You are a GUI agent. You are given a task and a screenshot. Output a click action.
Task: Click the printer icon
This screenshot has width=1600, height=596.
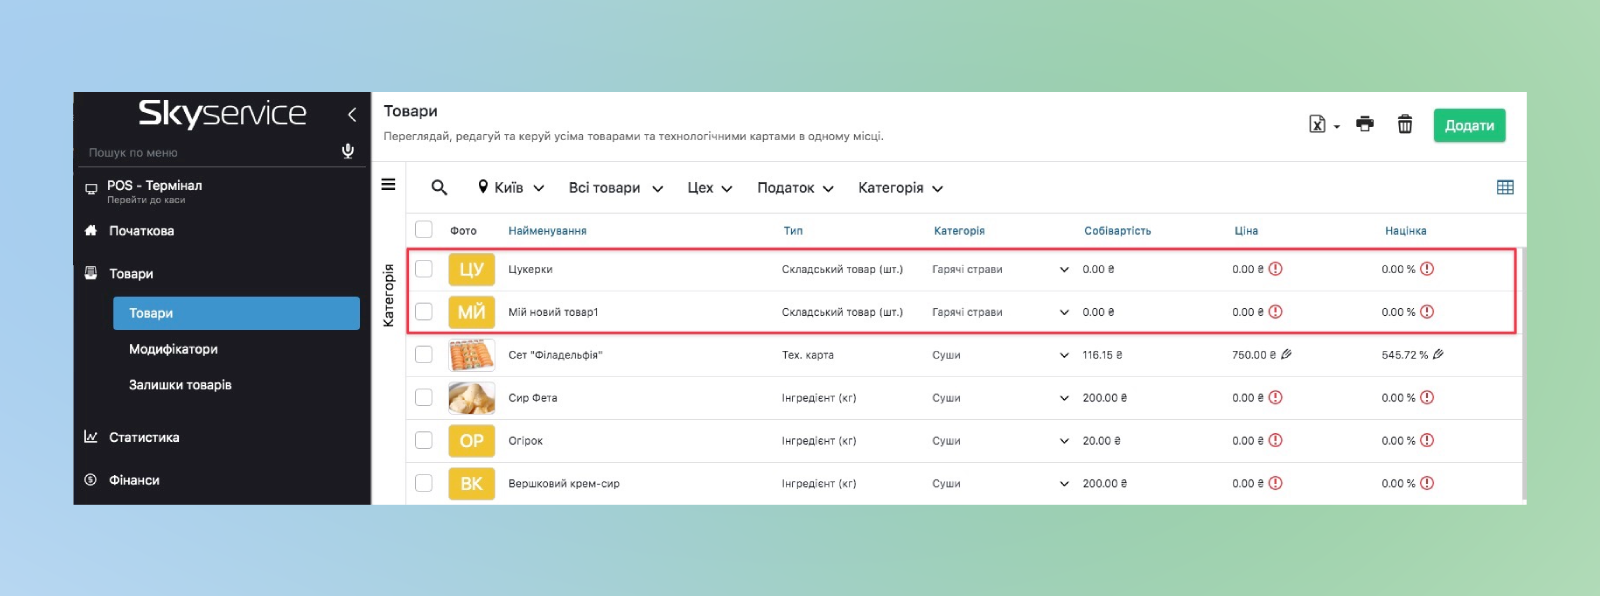1364,124
